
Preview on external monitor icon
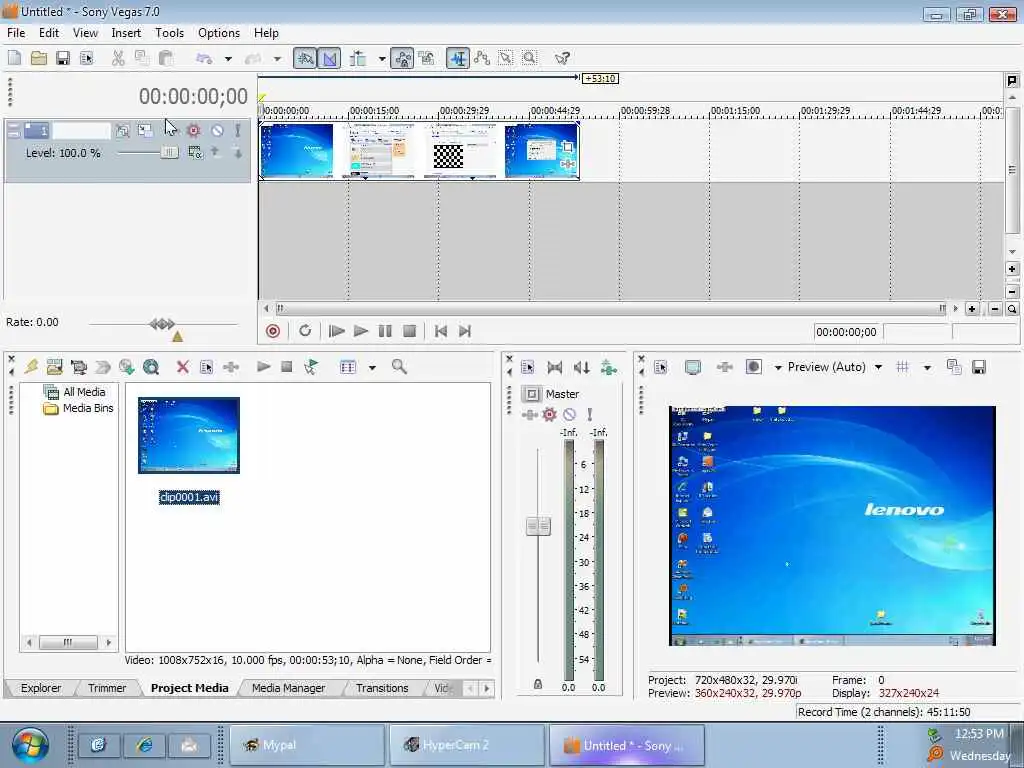[693, 367]
